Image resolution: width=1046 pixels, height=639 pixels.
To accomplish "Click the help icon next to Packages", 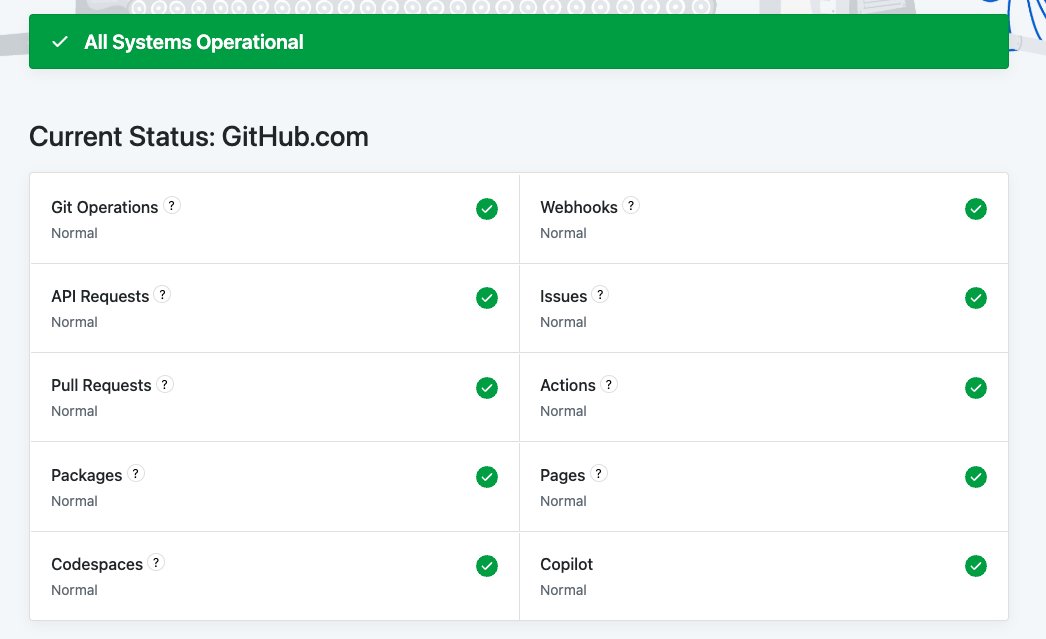I will click(135, 474).
